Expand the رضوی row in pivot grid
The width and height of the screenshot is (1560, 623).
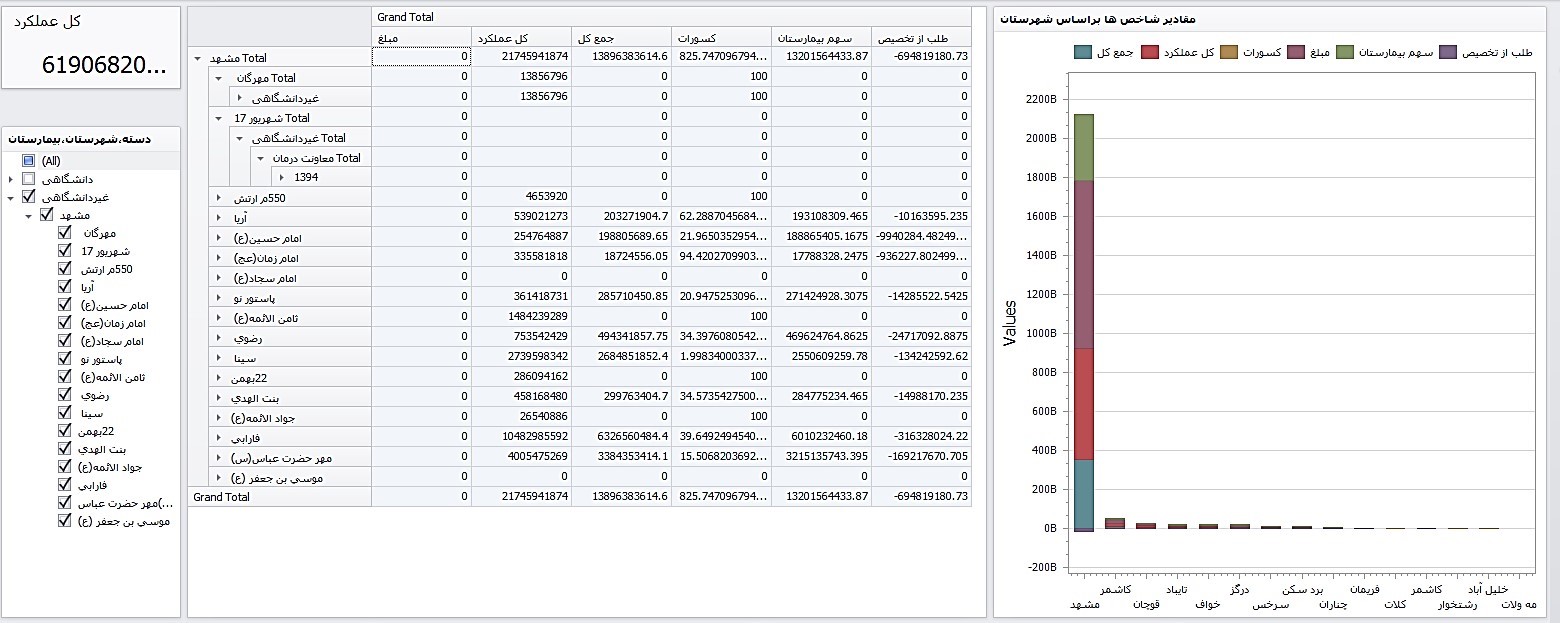pos(218,338)
